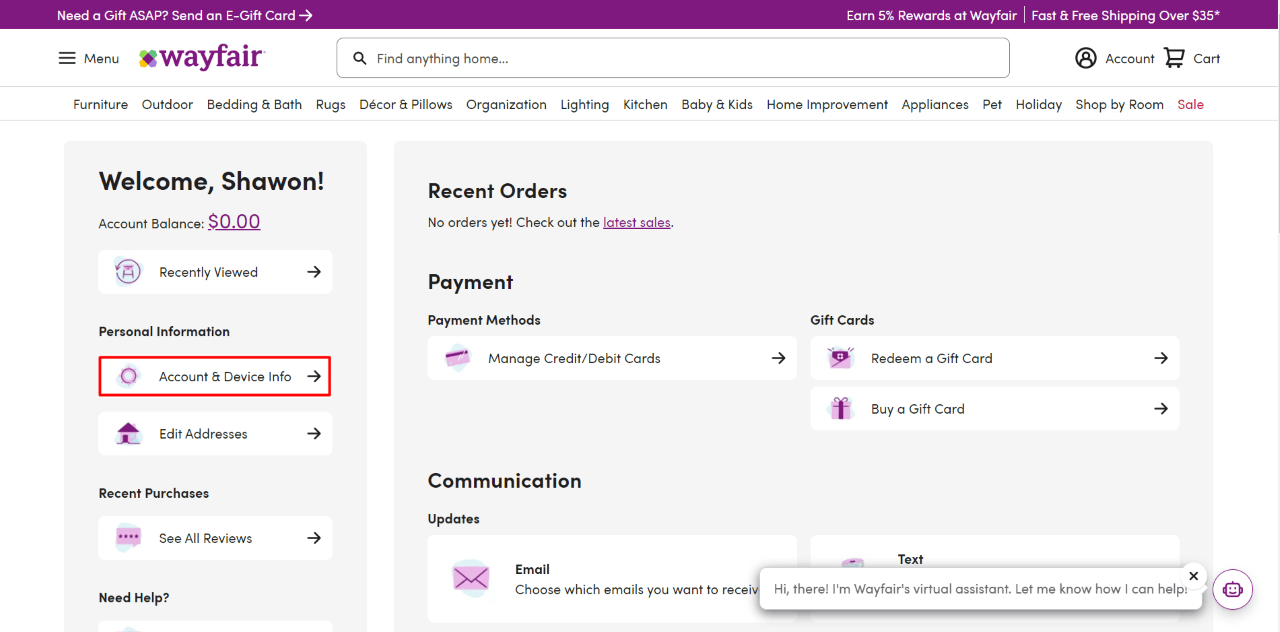Open the Holiday category
This screenshot has height=632, width=1280.
click(1038, 104)
